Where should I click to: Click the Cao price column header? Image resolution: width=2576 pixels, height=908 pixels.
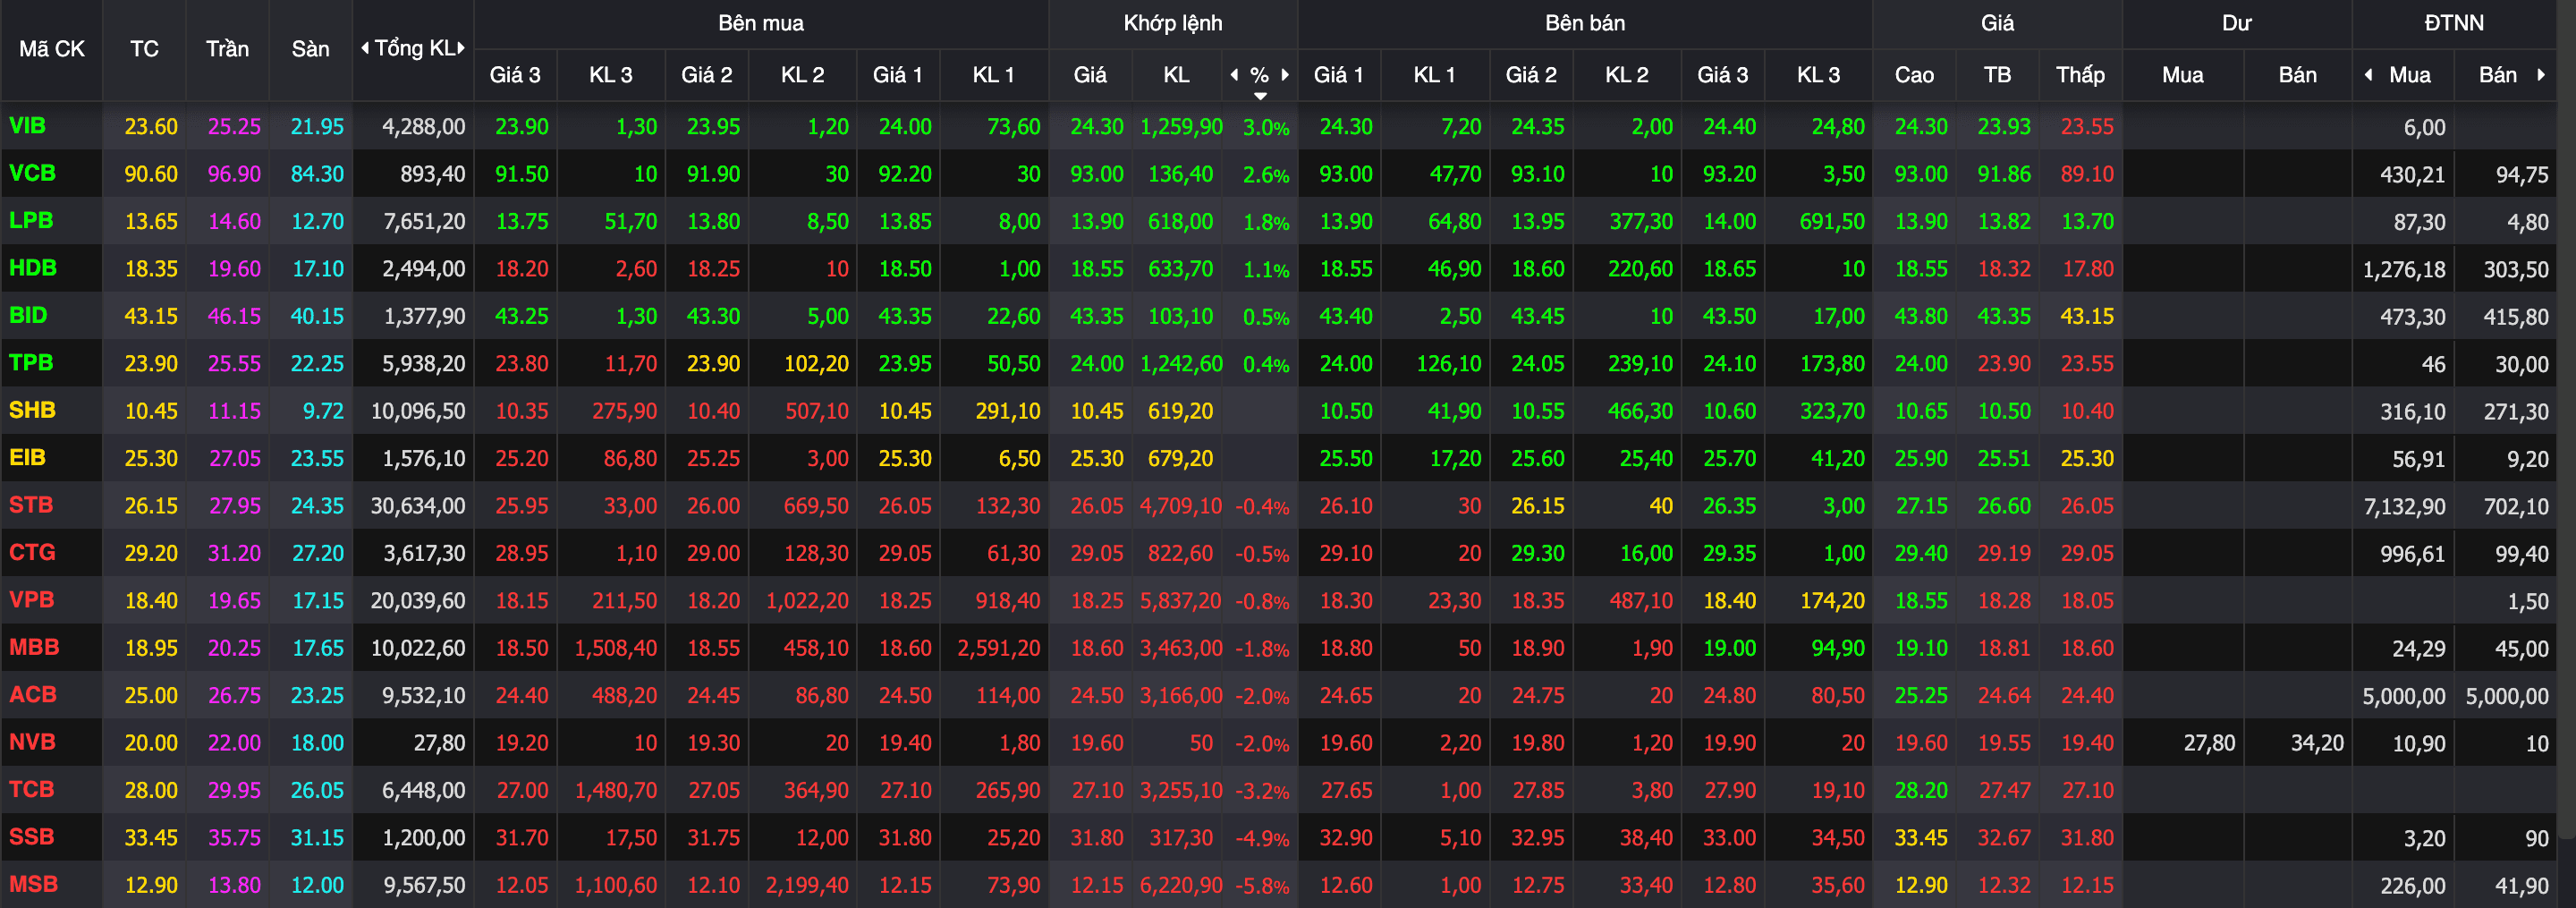[x=1913, y=75]
